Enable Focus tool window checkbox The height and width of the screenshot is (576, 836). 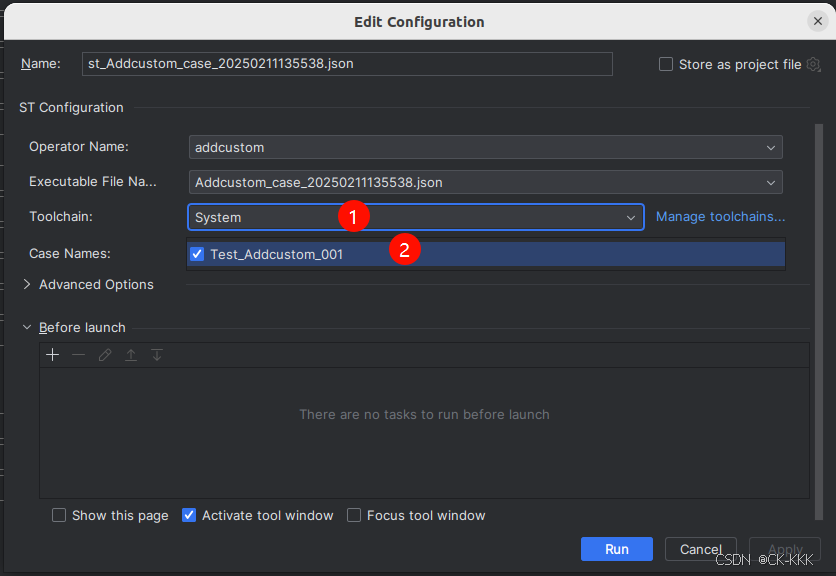click(354, 516)
